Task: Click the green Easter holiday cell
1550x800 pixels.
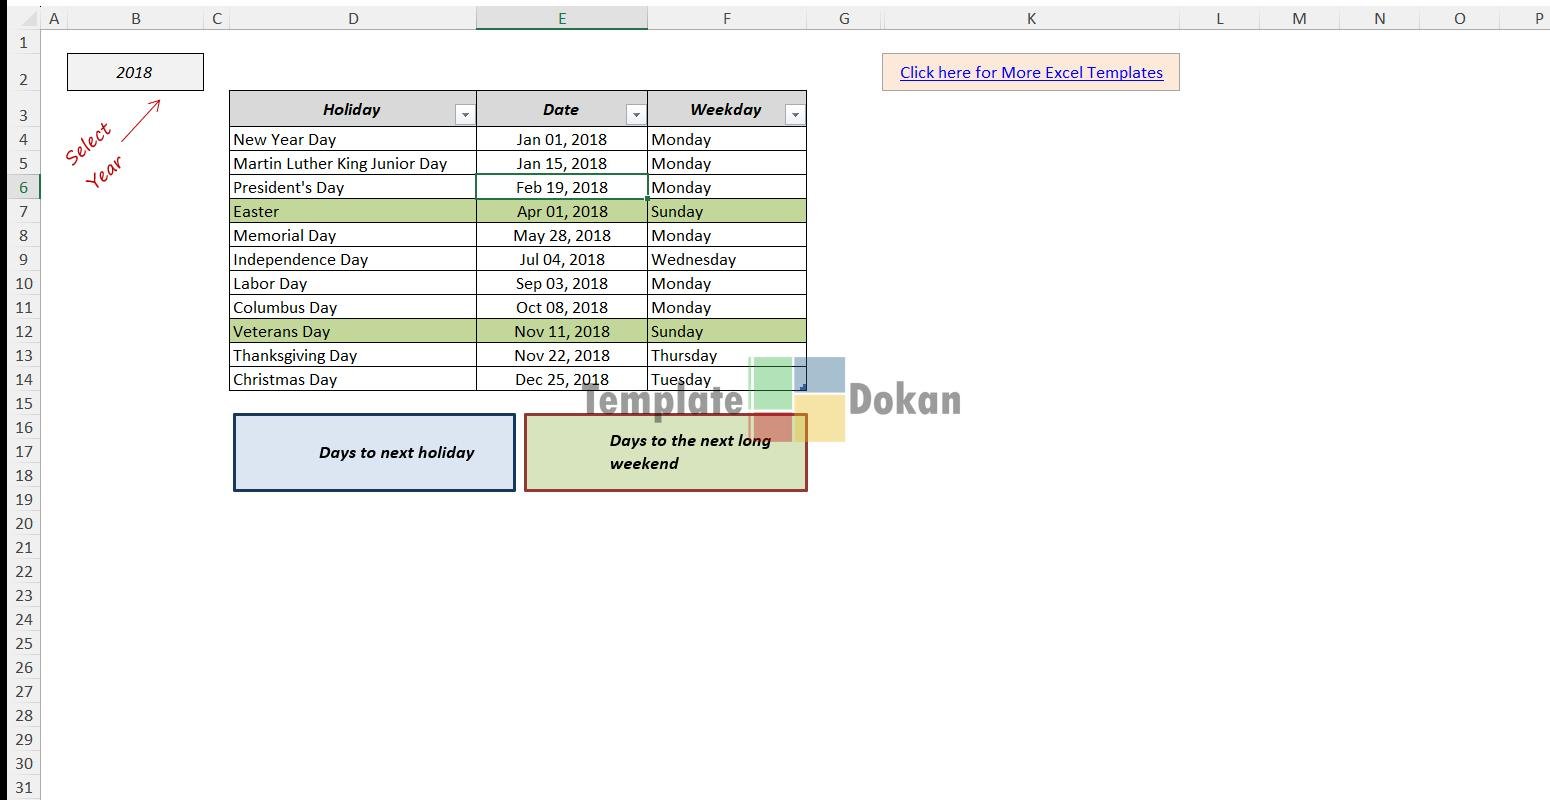Action: point(353,211)
